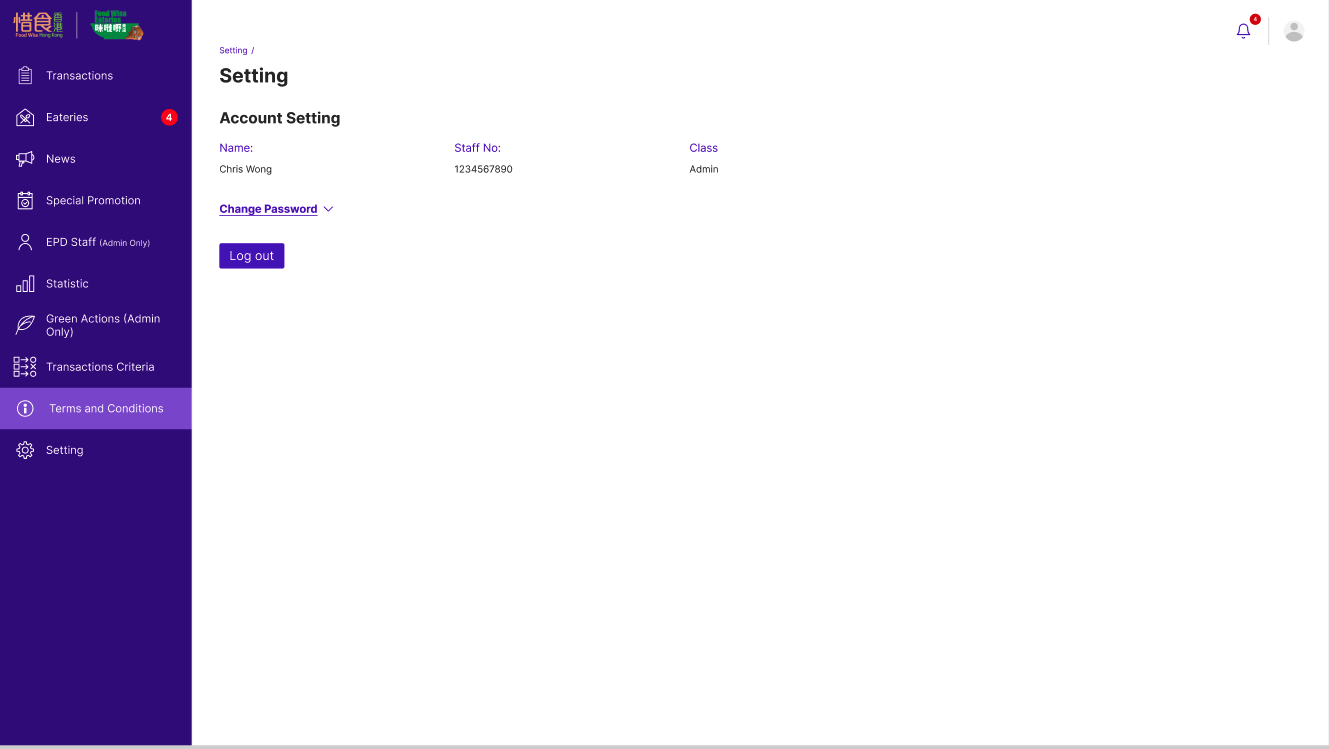This screenshot has width=1329, height=749.
Task: Expand the Change Password chevron
Action: click(328, 209)
